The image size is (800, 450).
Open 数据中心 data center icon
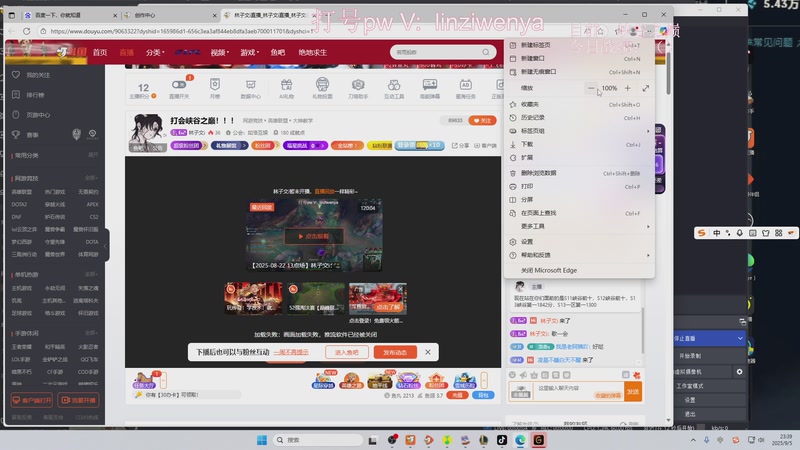click(251, 85)
